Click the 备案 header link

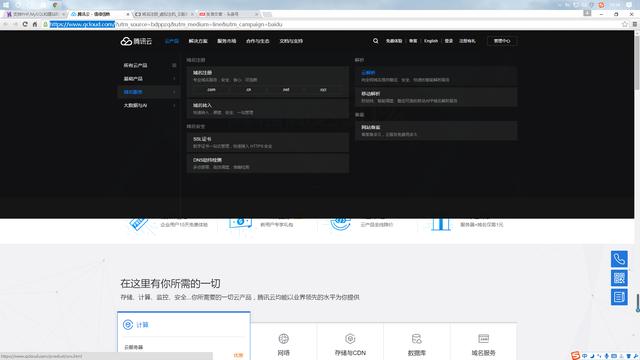pyautogui.click(x=413, y=41)
